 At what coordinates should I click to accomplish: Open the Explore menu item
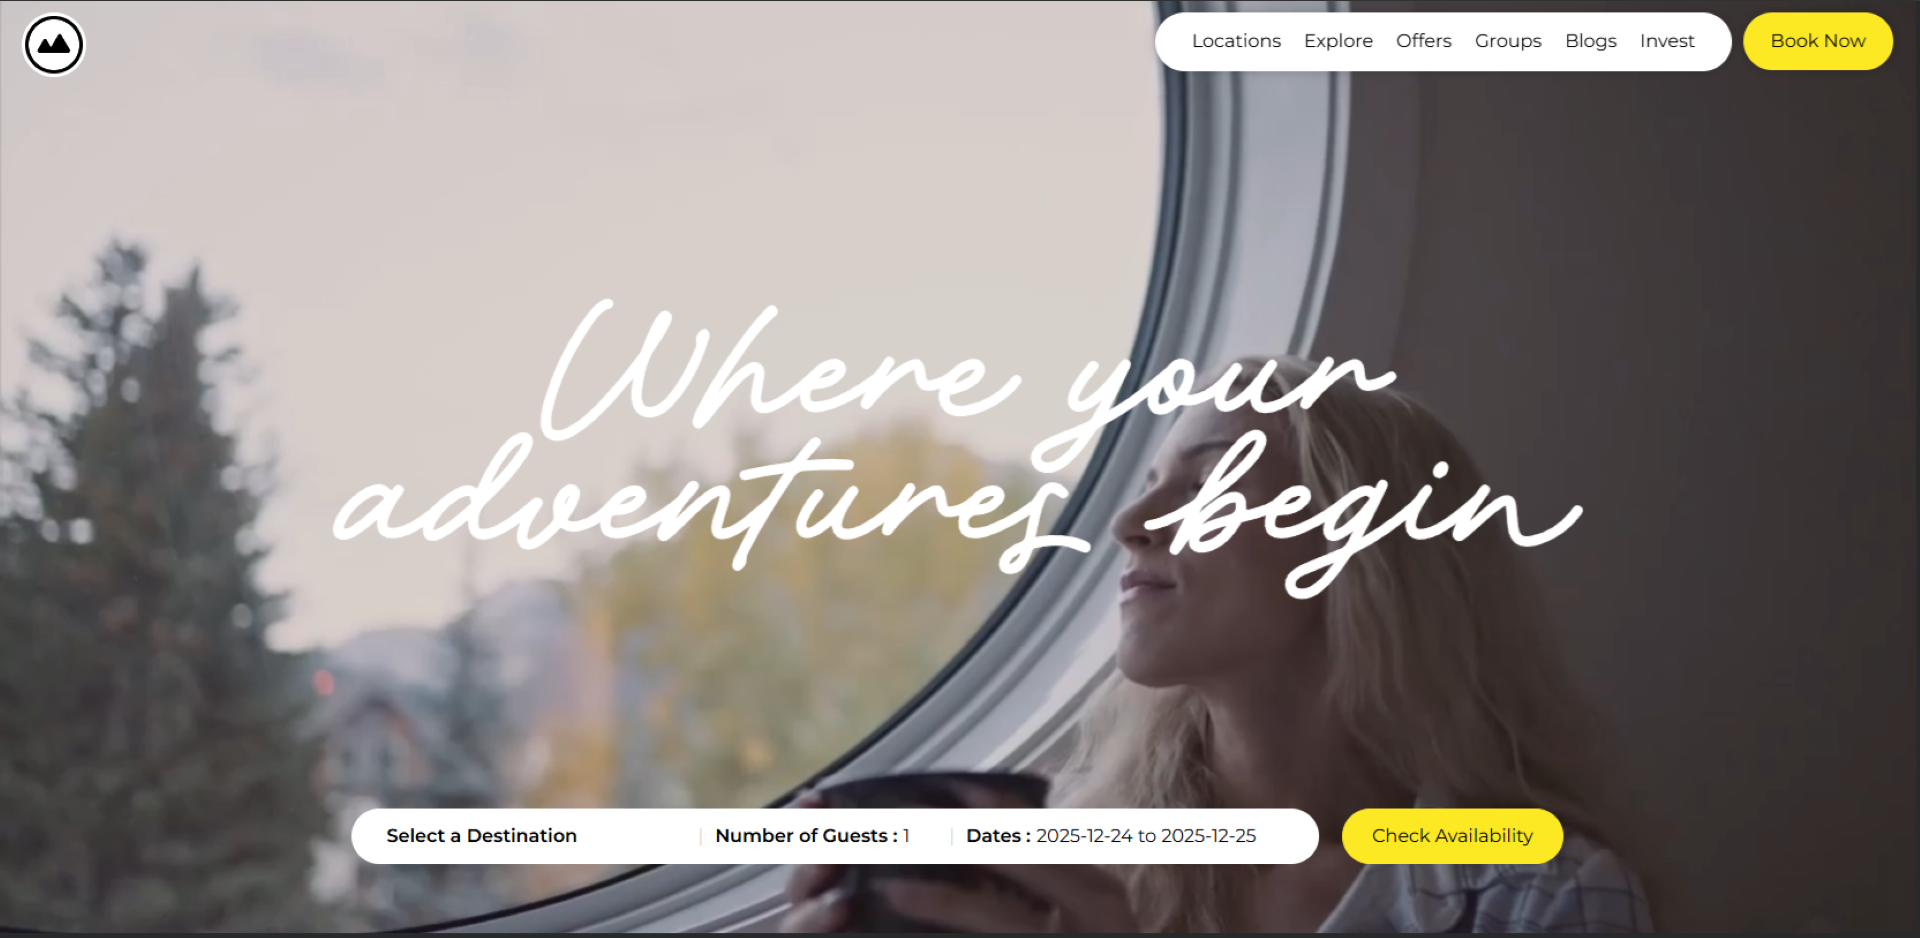1338,41
